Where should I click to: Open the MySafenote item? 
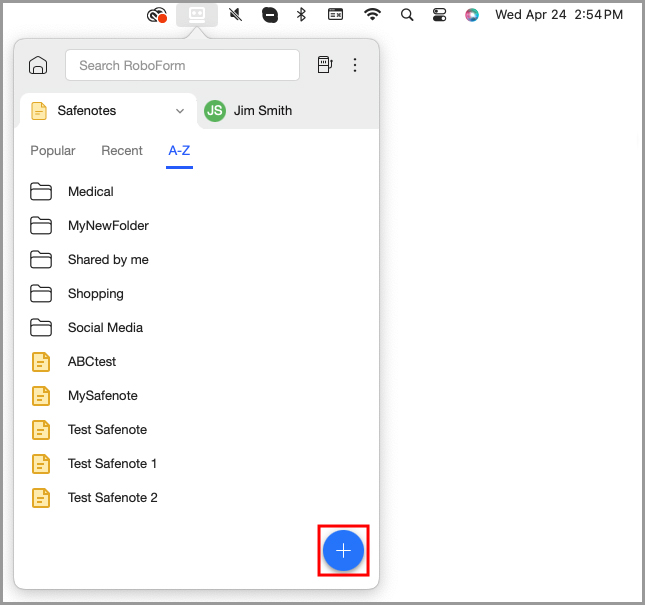[196, 396]
